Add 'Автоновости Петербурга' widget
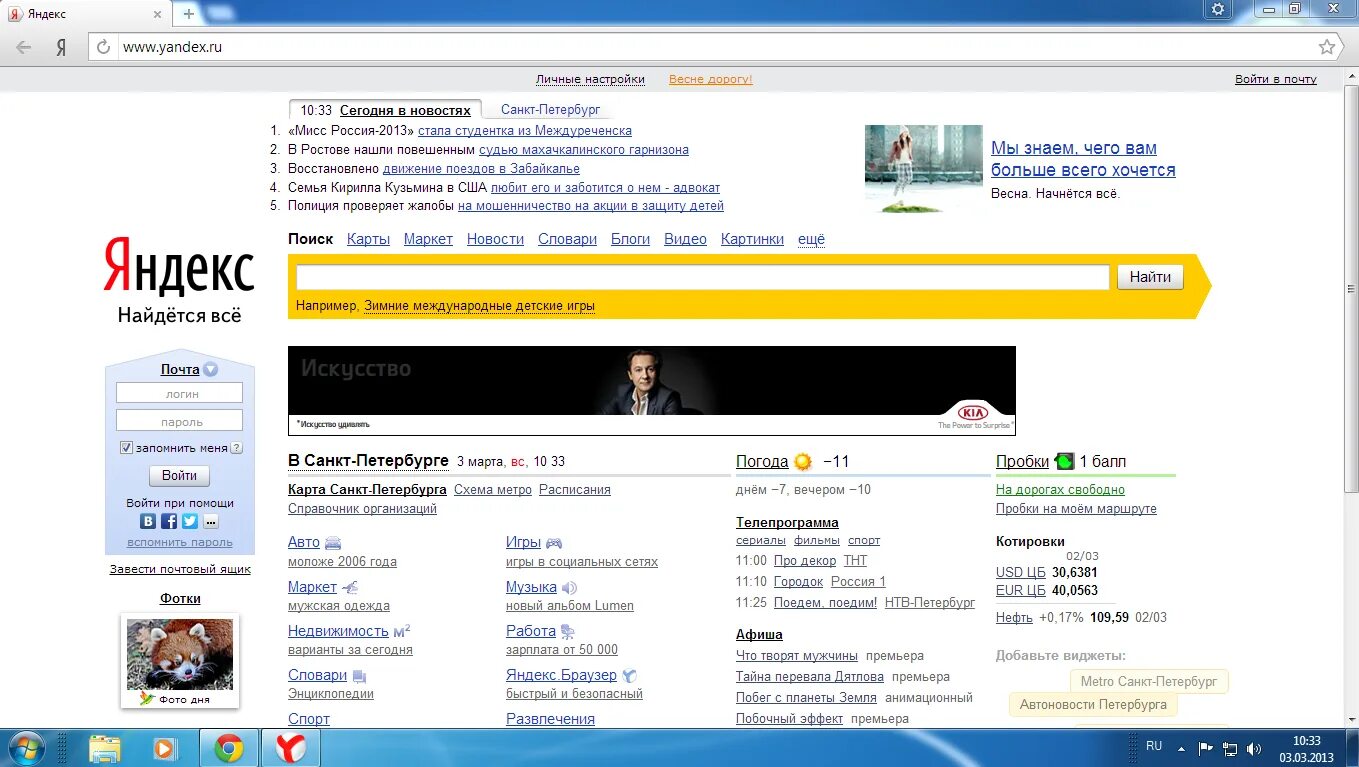 tap(1093, 704)
